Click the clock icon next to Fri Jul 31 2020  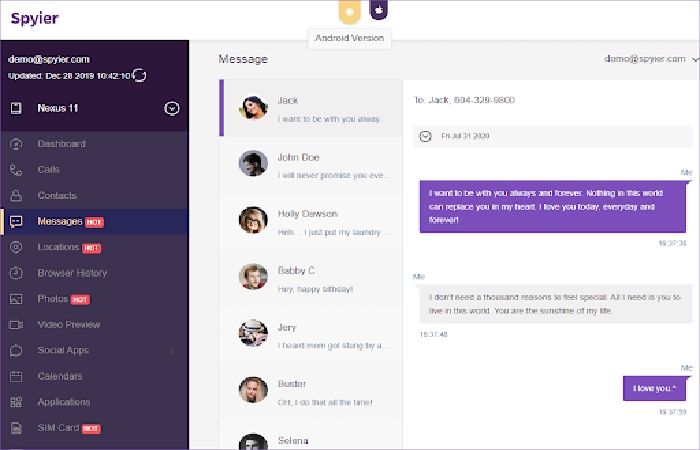coord(426,136)
